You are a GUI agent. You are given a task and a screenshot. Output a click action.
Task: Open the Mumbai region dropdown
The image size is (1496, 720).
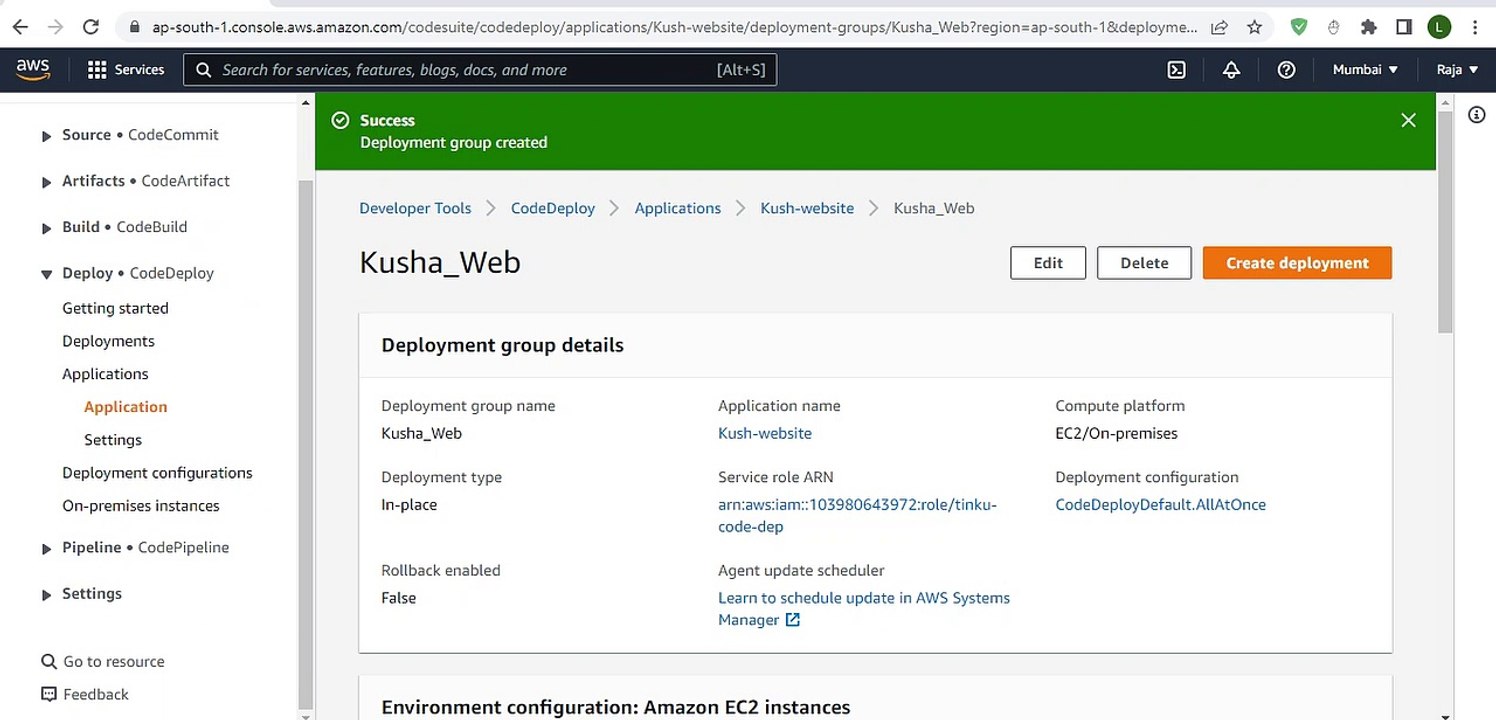(1365, 70)
